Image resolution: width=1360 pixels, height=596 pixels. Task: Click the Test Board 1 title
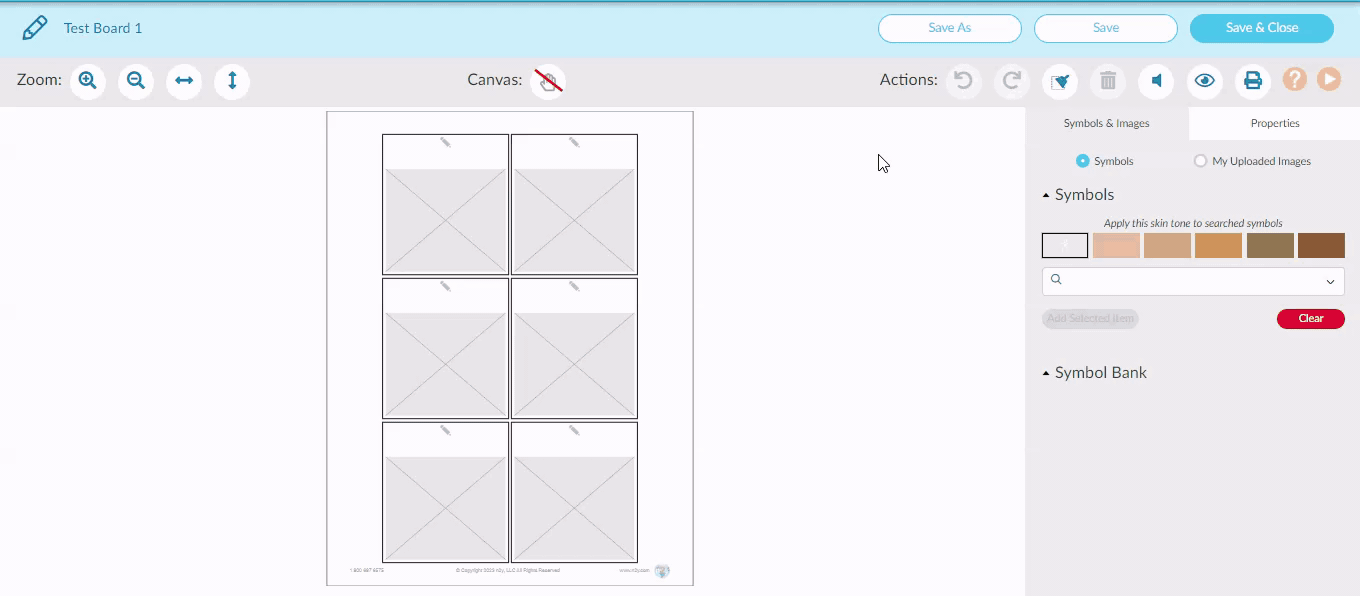click(x=103, y=28)
